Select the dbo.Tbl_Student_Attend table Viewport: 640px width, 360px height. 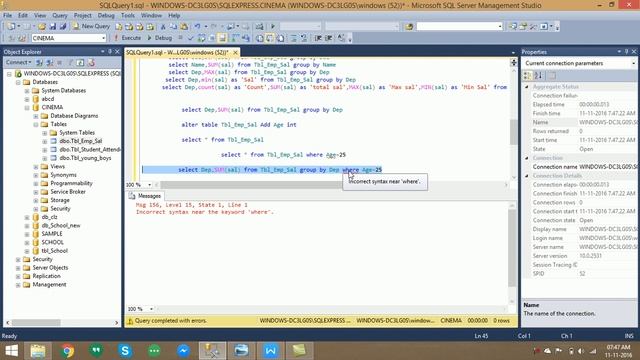coord(89,149)
